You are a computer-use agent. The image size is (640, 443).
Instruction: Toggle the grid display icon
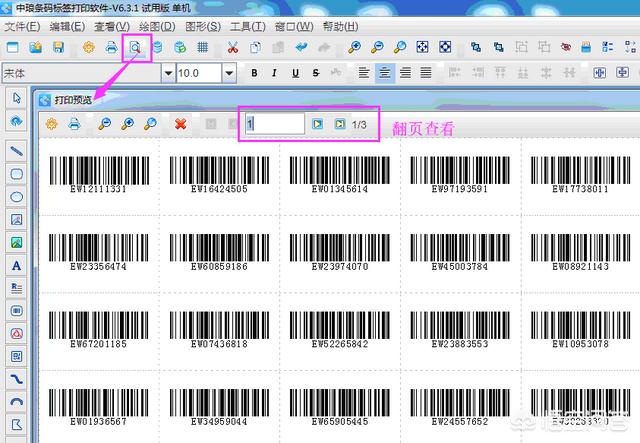[202, 47]
